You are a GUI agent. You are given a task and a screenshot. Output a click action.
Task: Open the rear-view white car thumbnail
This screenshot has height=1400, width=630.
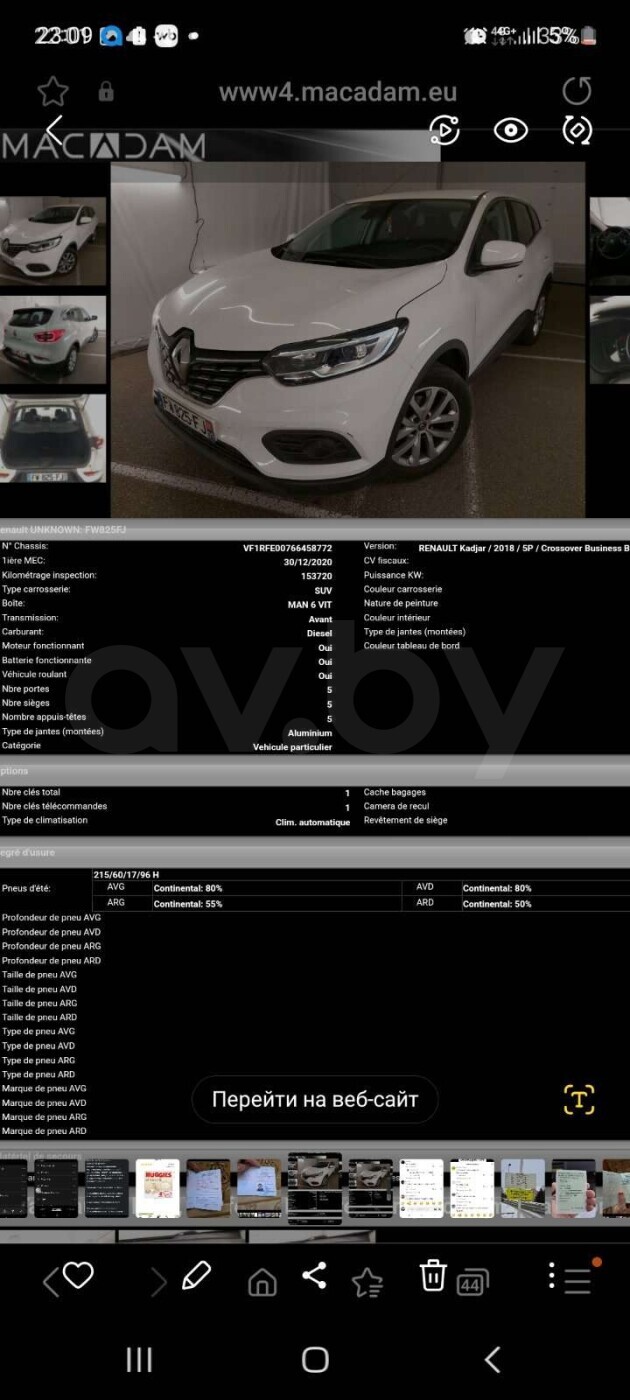(x=53, y=340)
